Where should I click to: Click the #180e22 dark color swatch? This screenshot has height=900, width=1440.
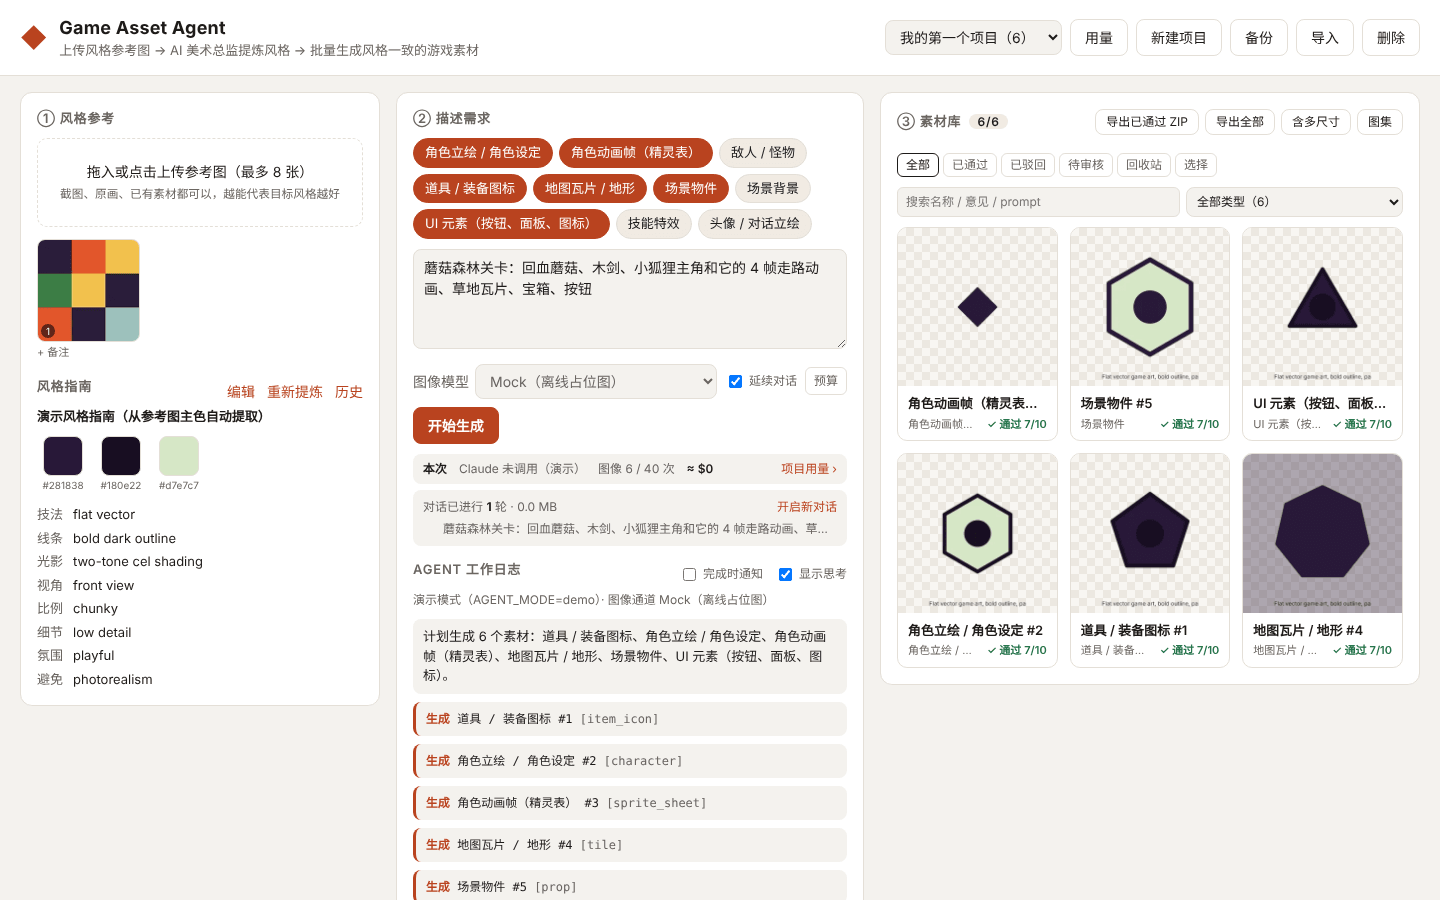pyautogui.click(x=121, y=456)
